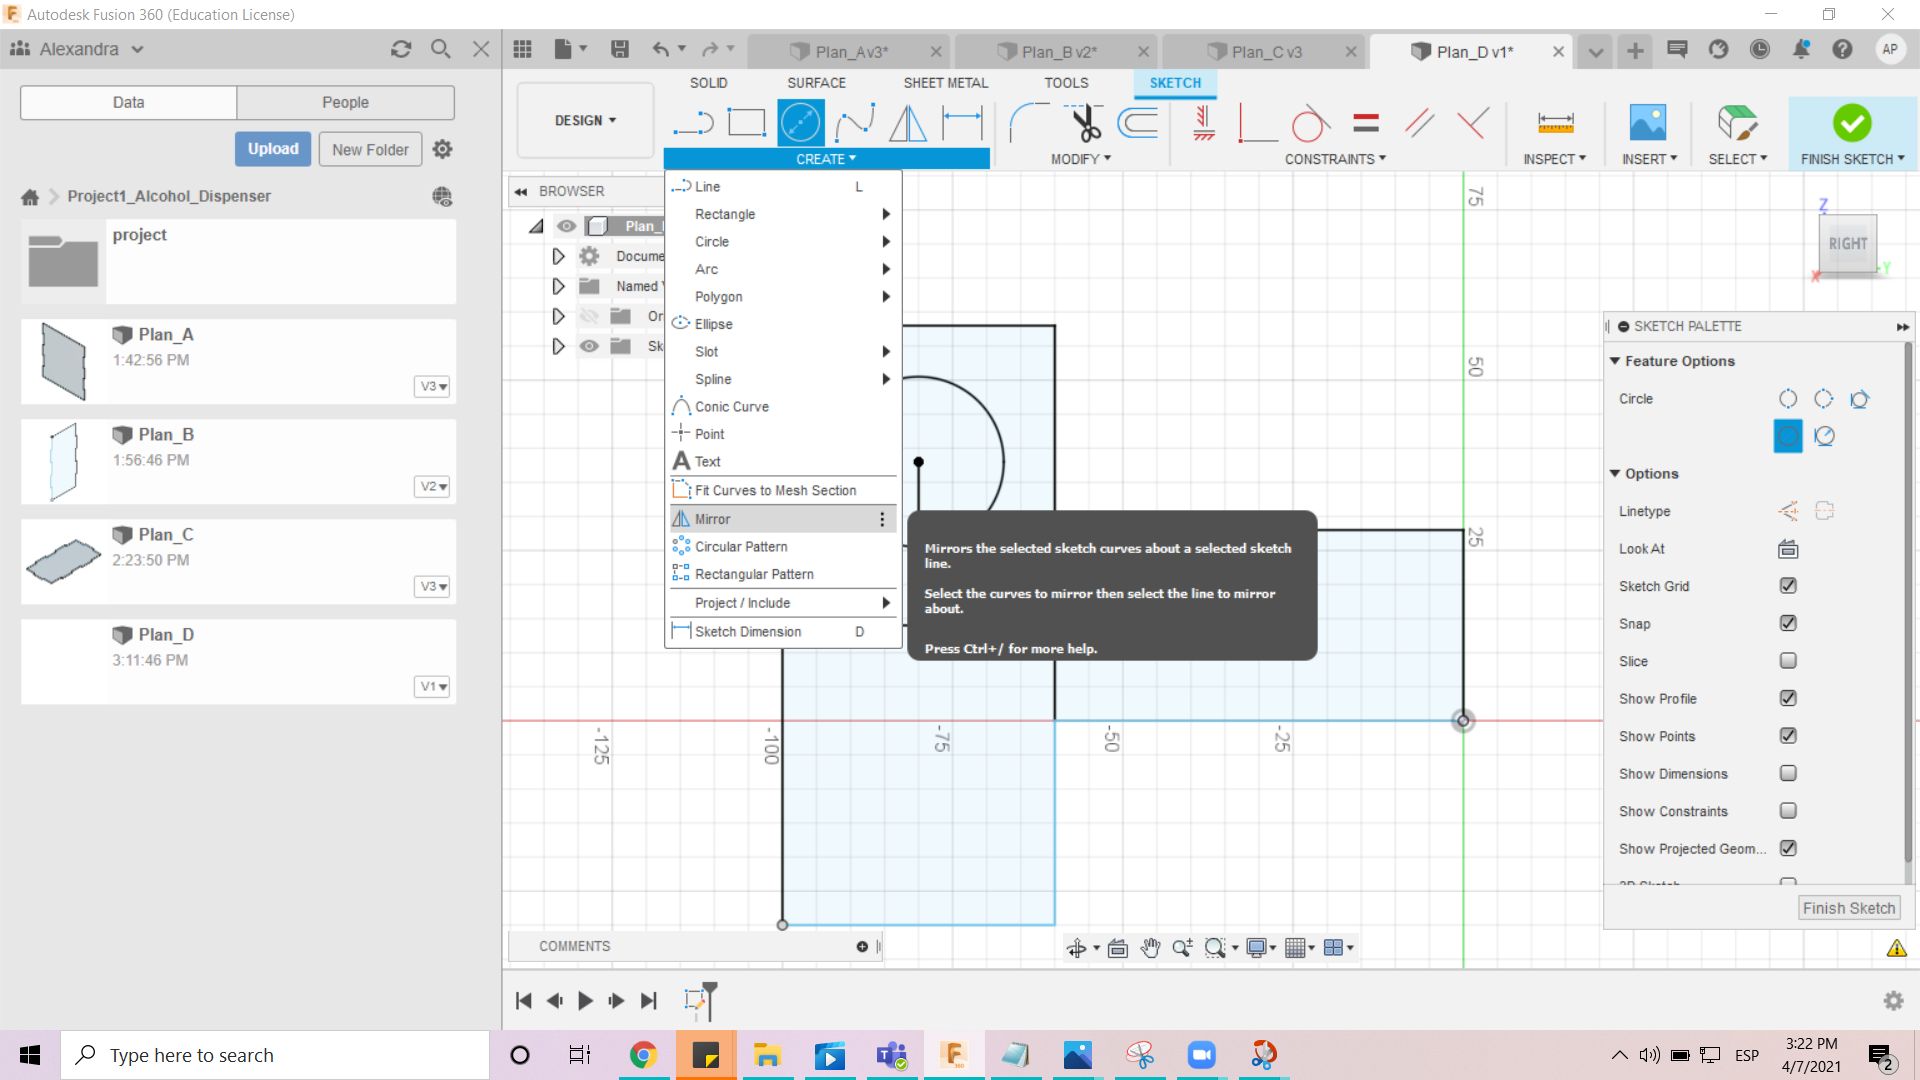Open the DESIGN workspace dropdown
Viewport: 1920px width, 1080px height.
click(585, 120)
